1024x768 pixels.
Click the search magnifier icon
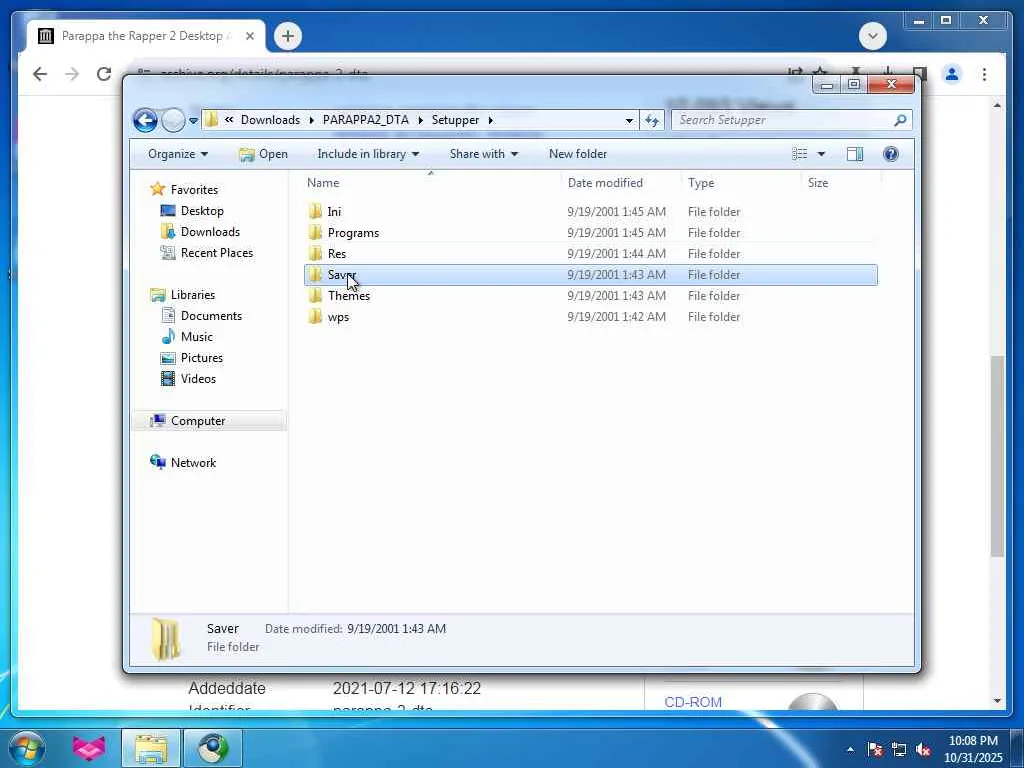901,120
